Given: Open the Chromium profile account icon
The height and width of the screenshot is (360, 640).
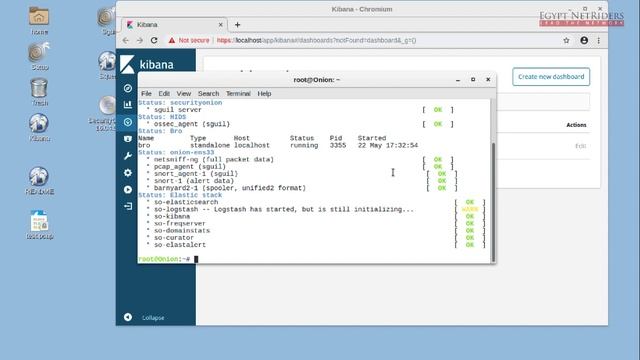Looking at the screenshot, I should [x=584, y=40].
